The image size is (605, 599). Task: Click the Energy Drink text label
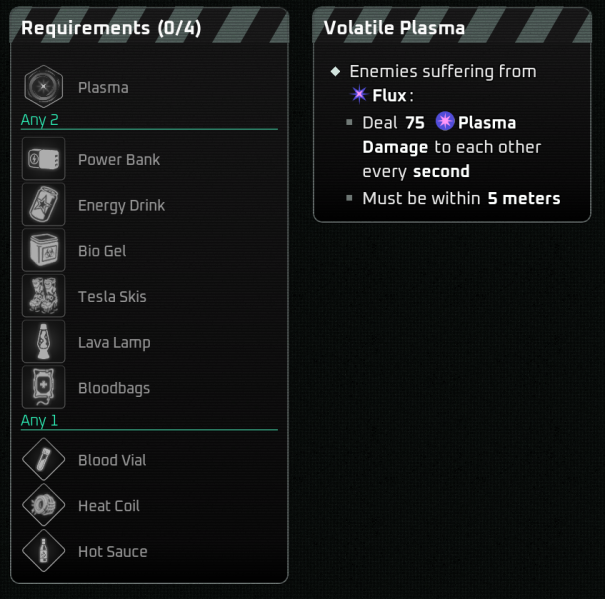(121, 205)
